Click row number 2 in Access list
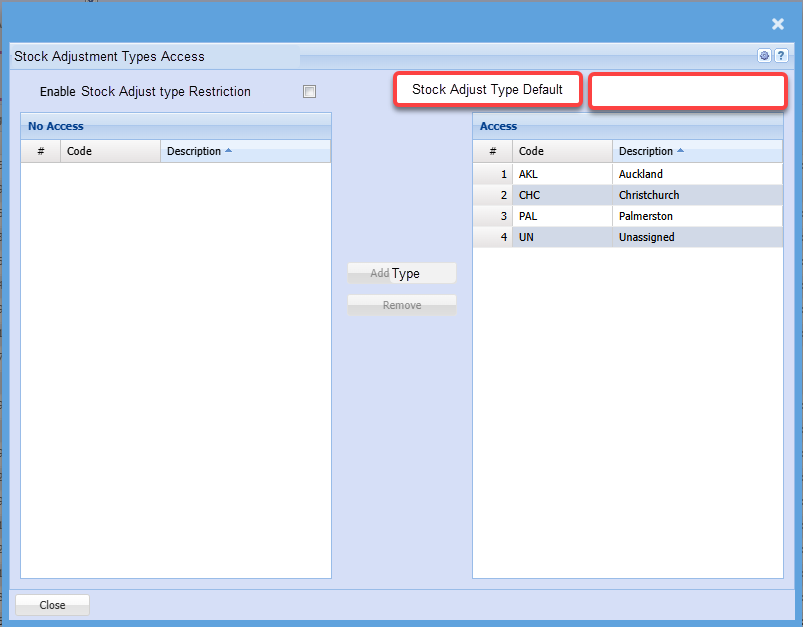 (493, 195)
